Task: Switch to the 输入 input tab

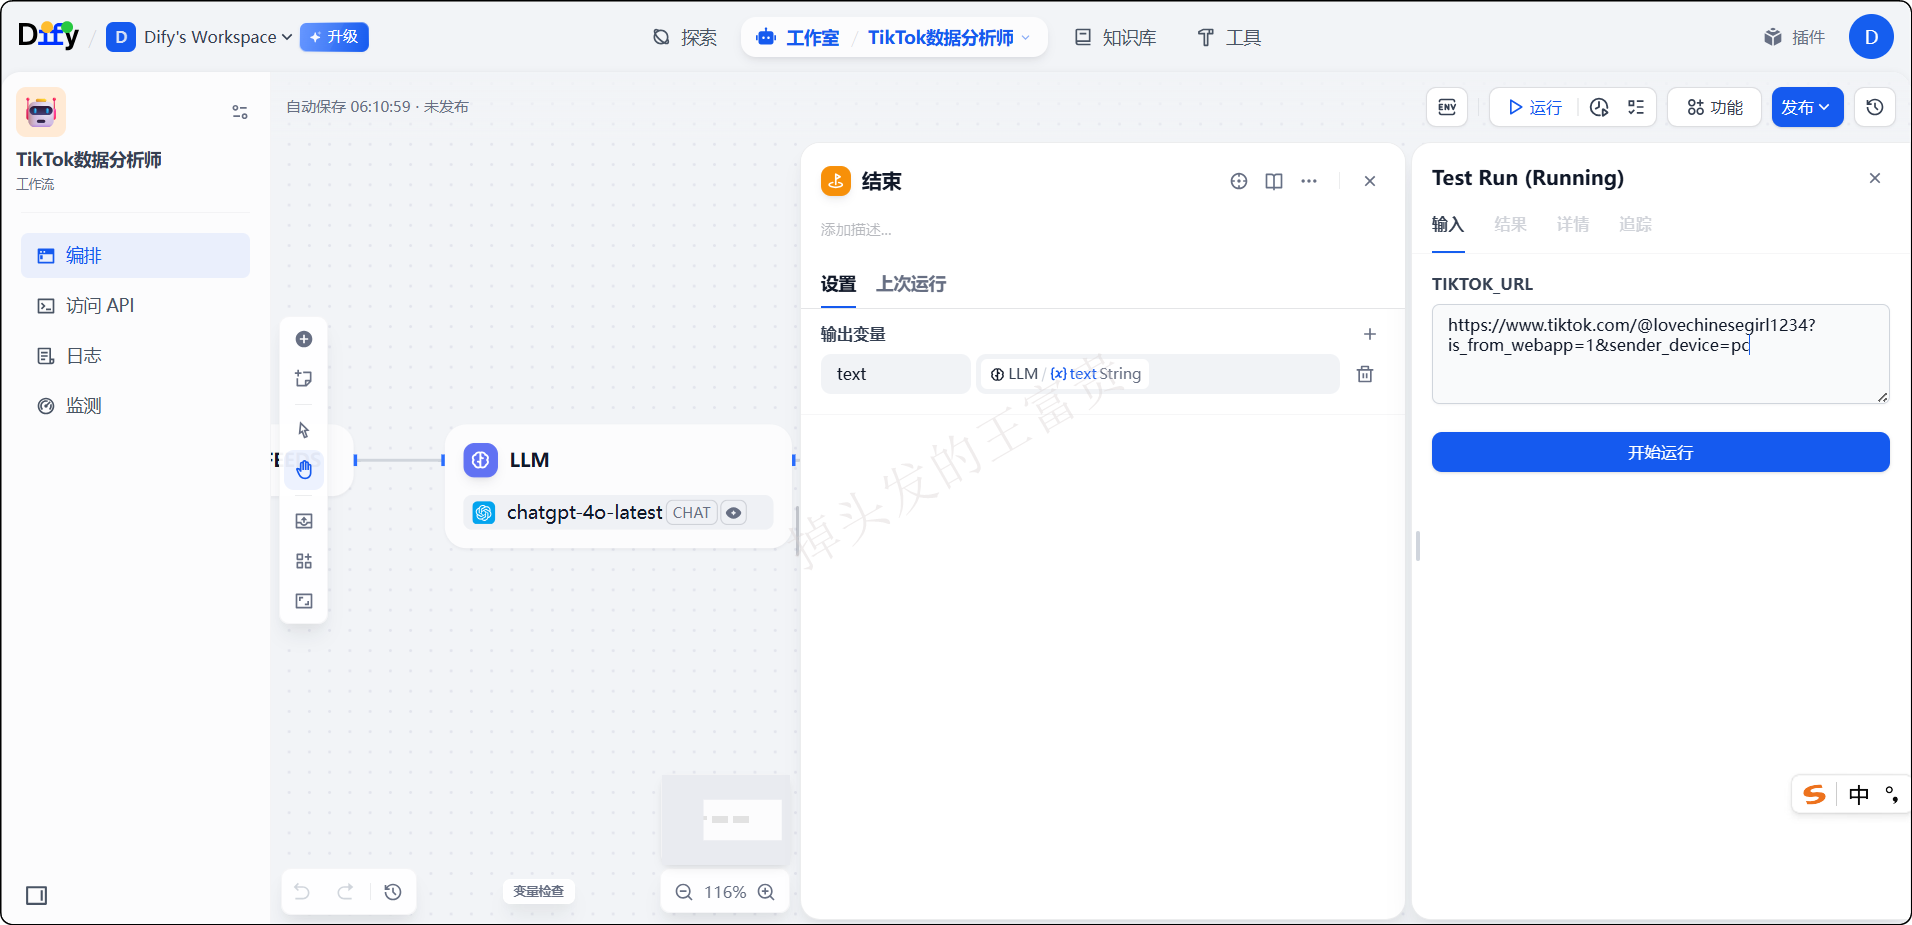Action: tap(1448, 224)
